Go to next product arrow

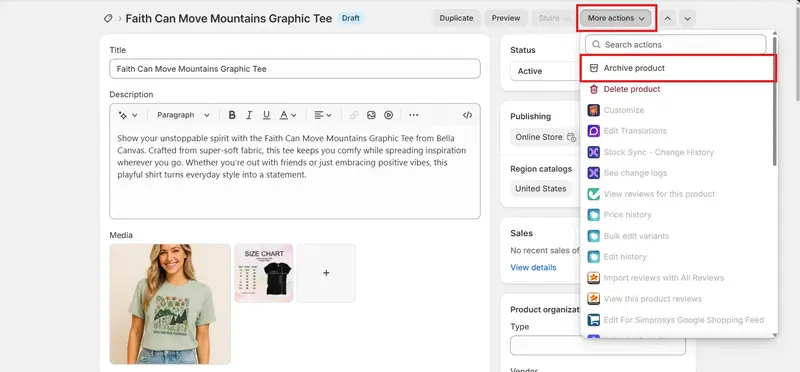coord(687,19)
